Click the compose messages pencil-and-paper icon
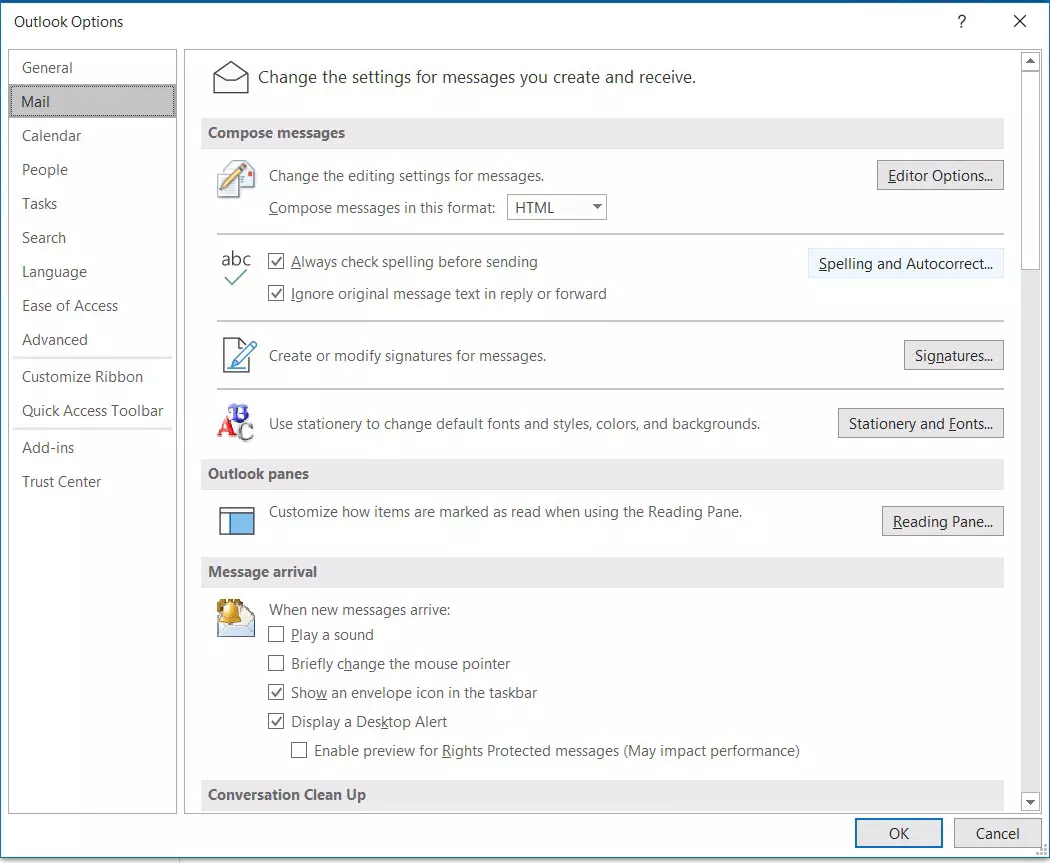The height and width of the screenshot is (863, 1050). pyautogui.click(x=236, y=180)
